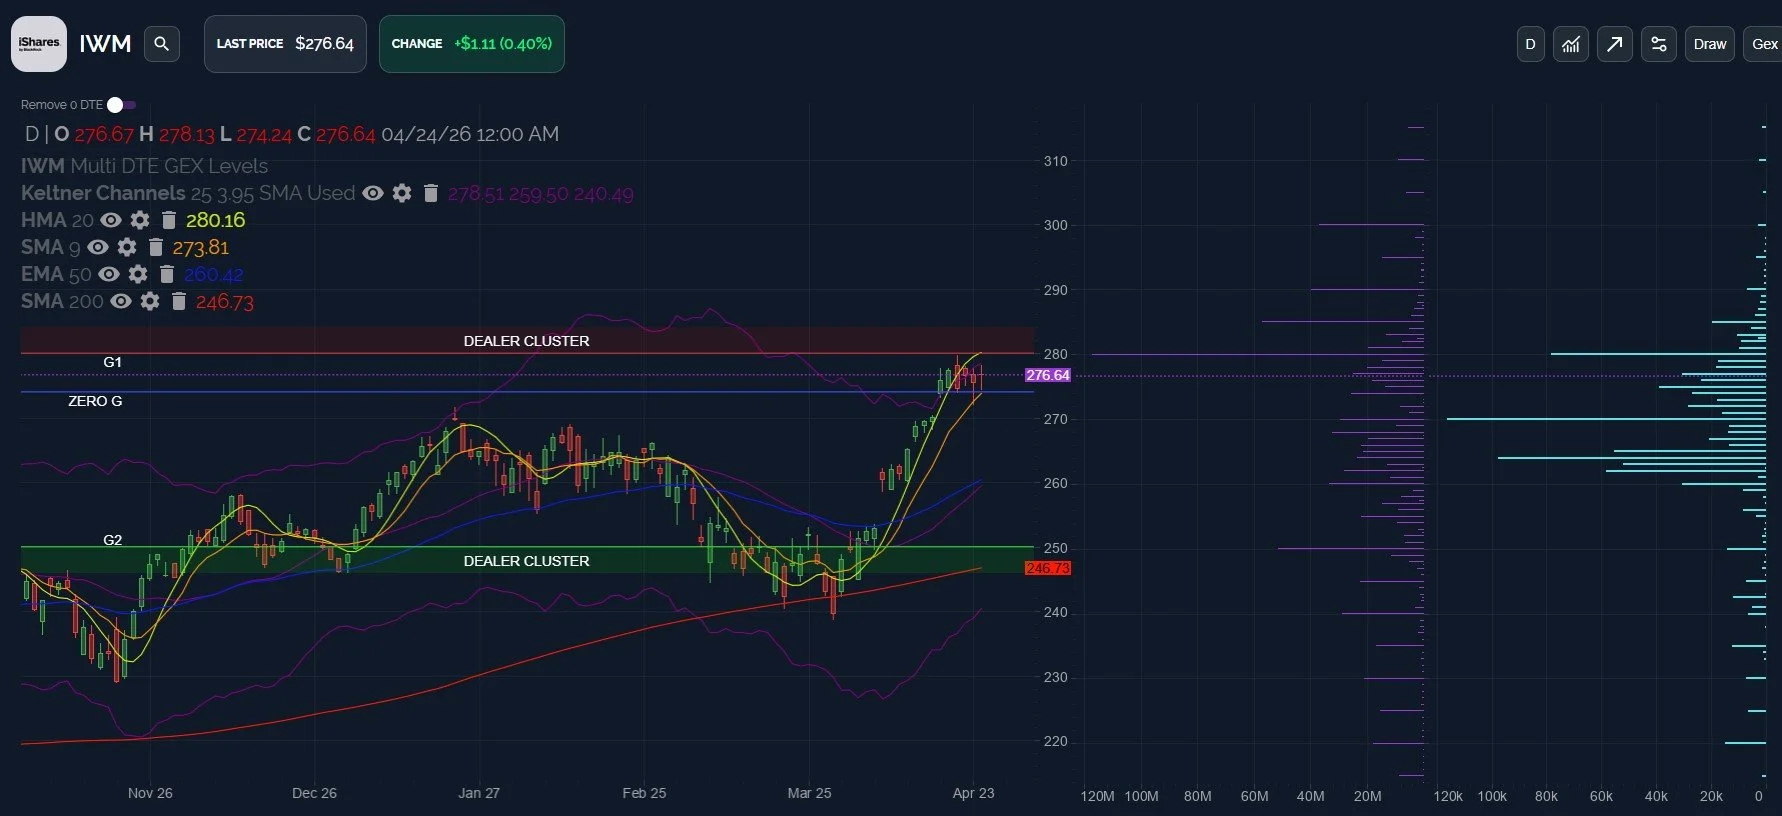Remove the SMA 200 indicator
Screen dimensions: 1782x816
[x=179, y=301]
